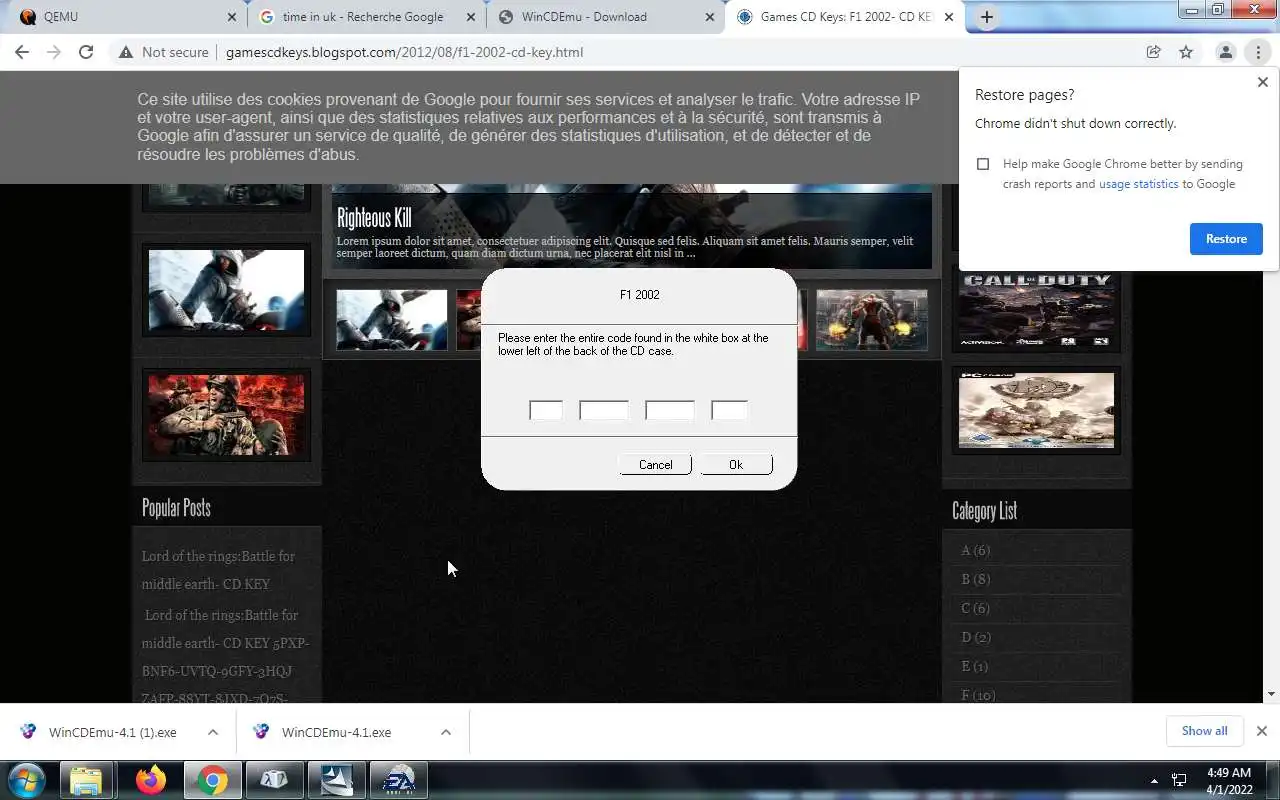Click Restore to reopen pages
Screen dimensions: 1280x800
click(1226, 239)
